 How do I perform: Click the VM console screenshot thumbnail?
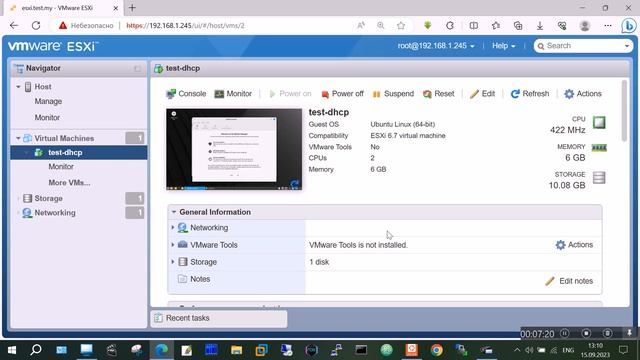coord(234,149)
